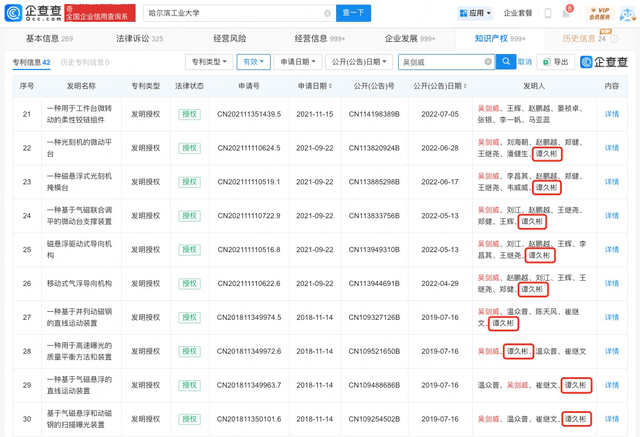Click the 查一下 search button
The height and width of the screenshot is (437, 640).
354,13
